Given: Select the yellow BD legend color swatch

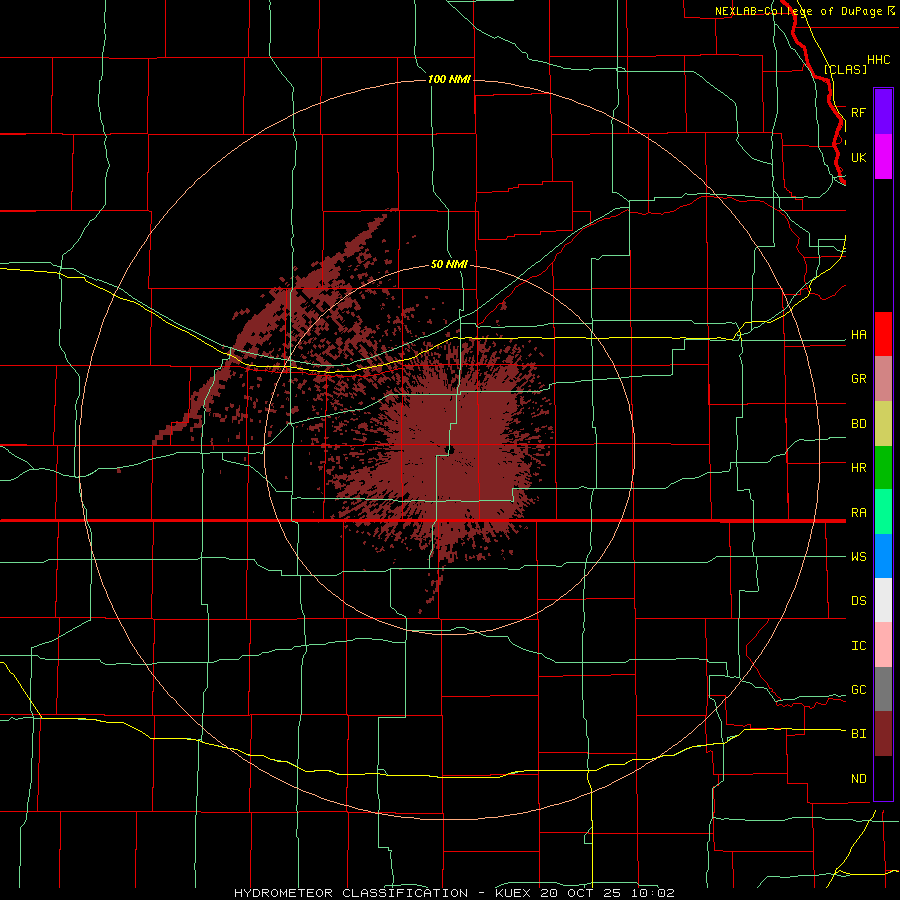Looking at the screenshot, I should [883, 424].
